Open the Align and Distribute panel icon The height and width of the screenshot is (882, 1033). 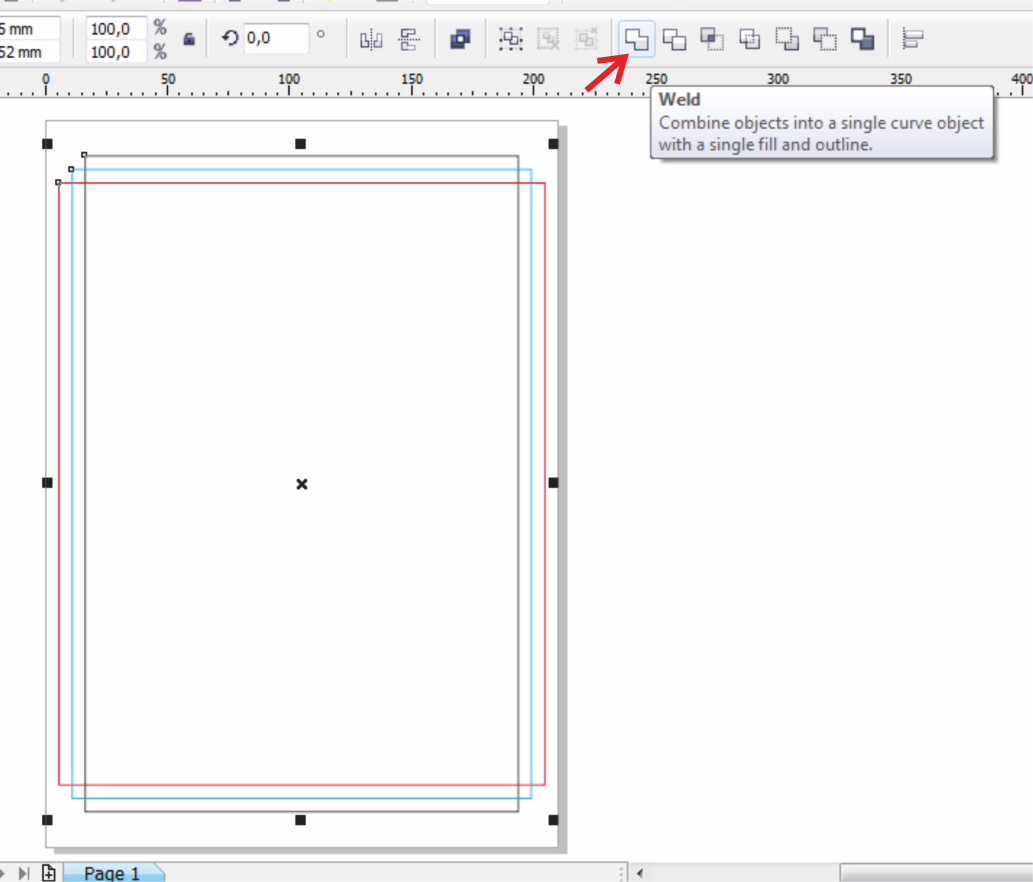pos(911,38)
